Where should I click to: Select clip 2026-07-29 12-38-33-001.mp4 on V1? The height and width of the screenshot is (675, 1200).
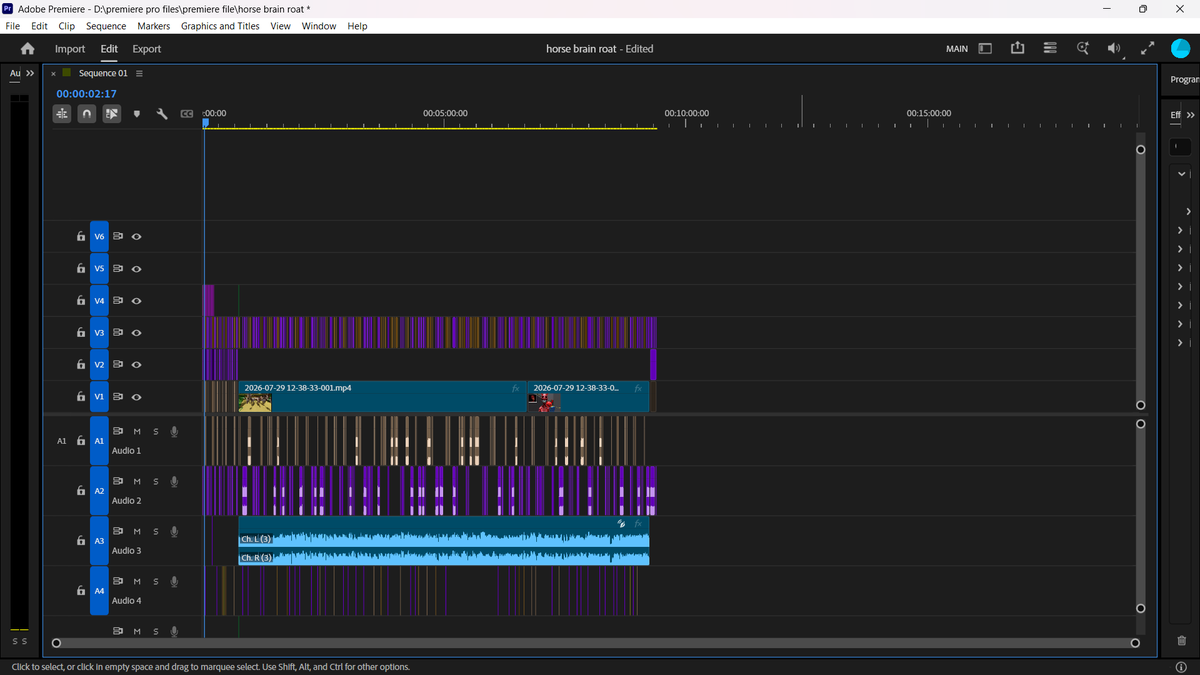[383, 397]
